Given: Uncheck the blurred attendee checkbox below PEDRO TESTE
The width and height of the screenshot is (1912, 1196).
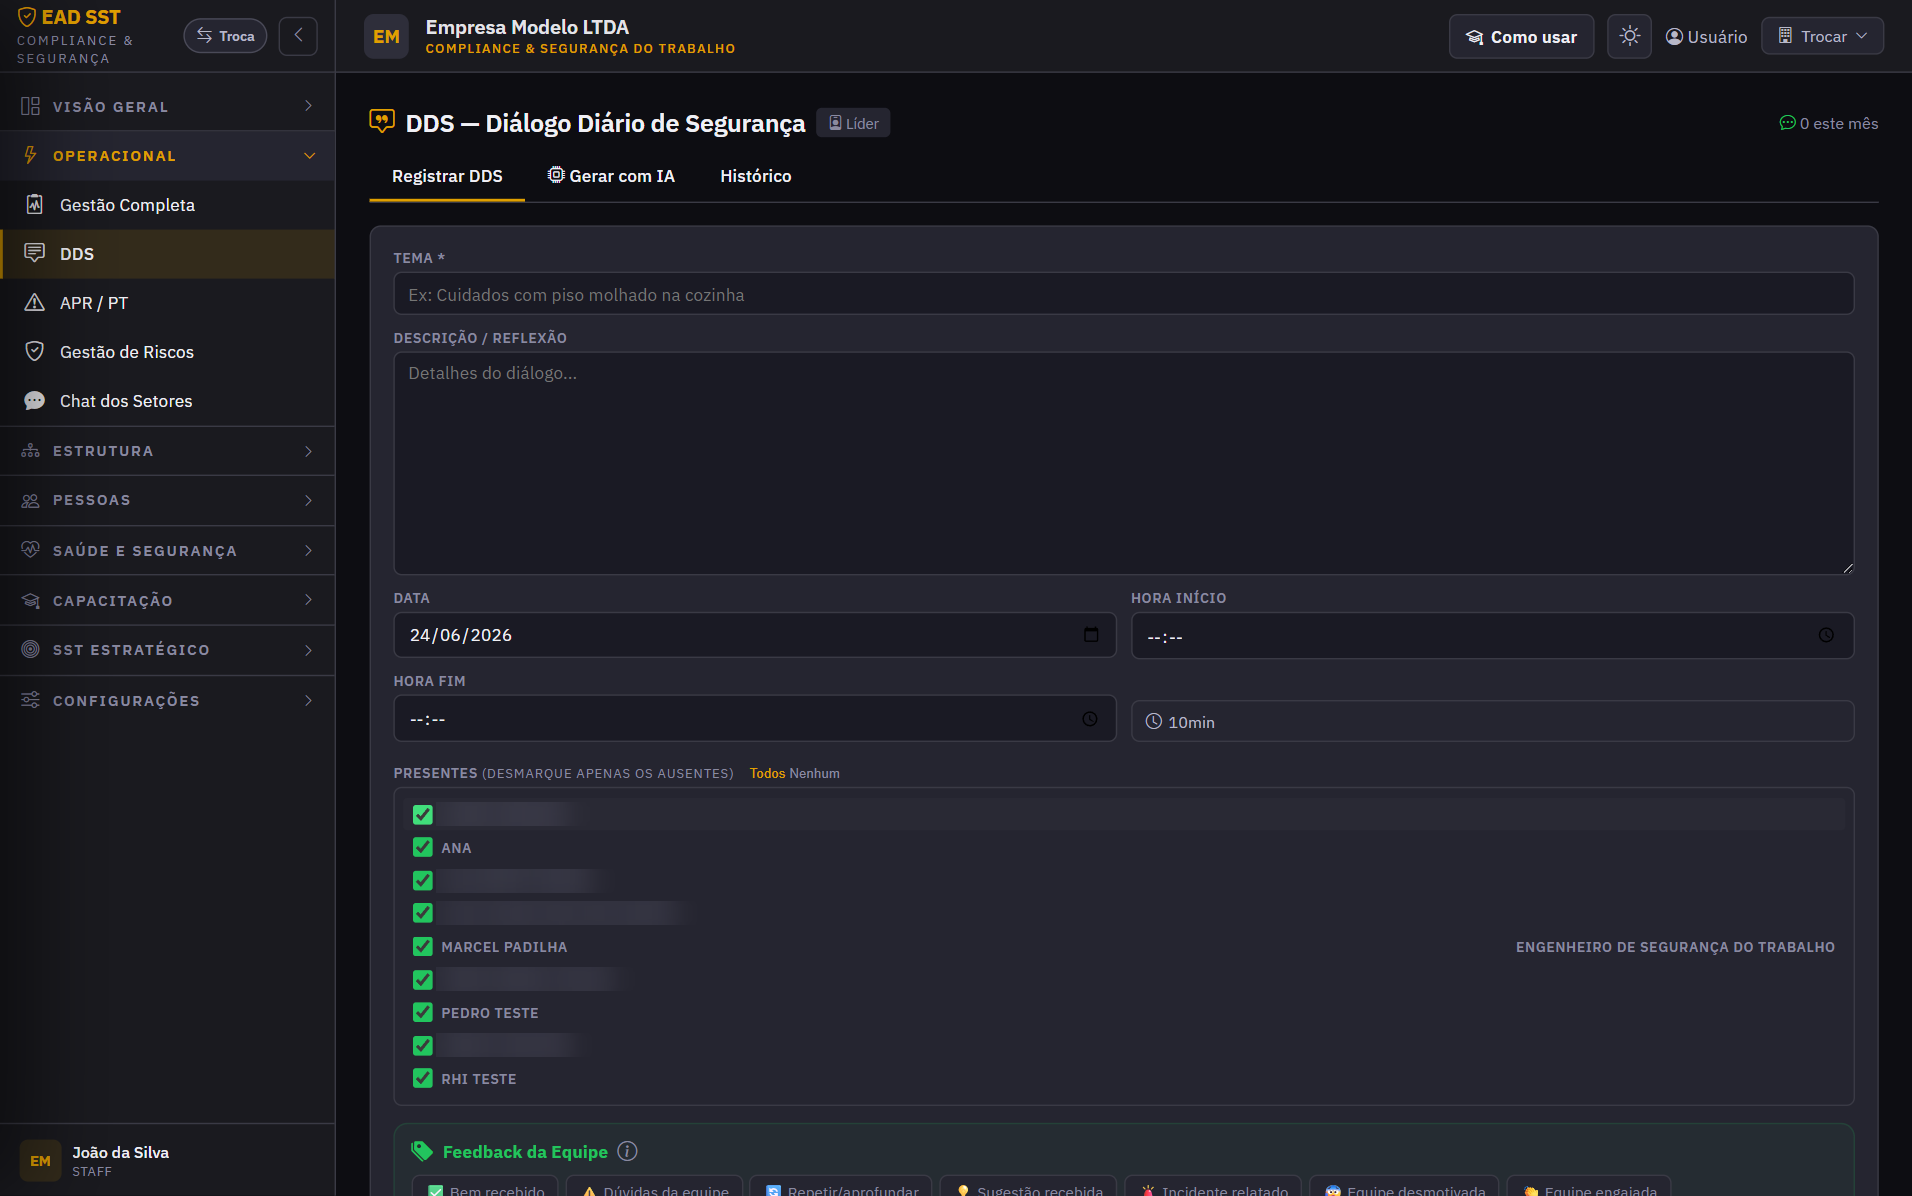Looking at the screenshot, I should pos(423,1045).
